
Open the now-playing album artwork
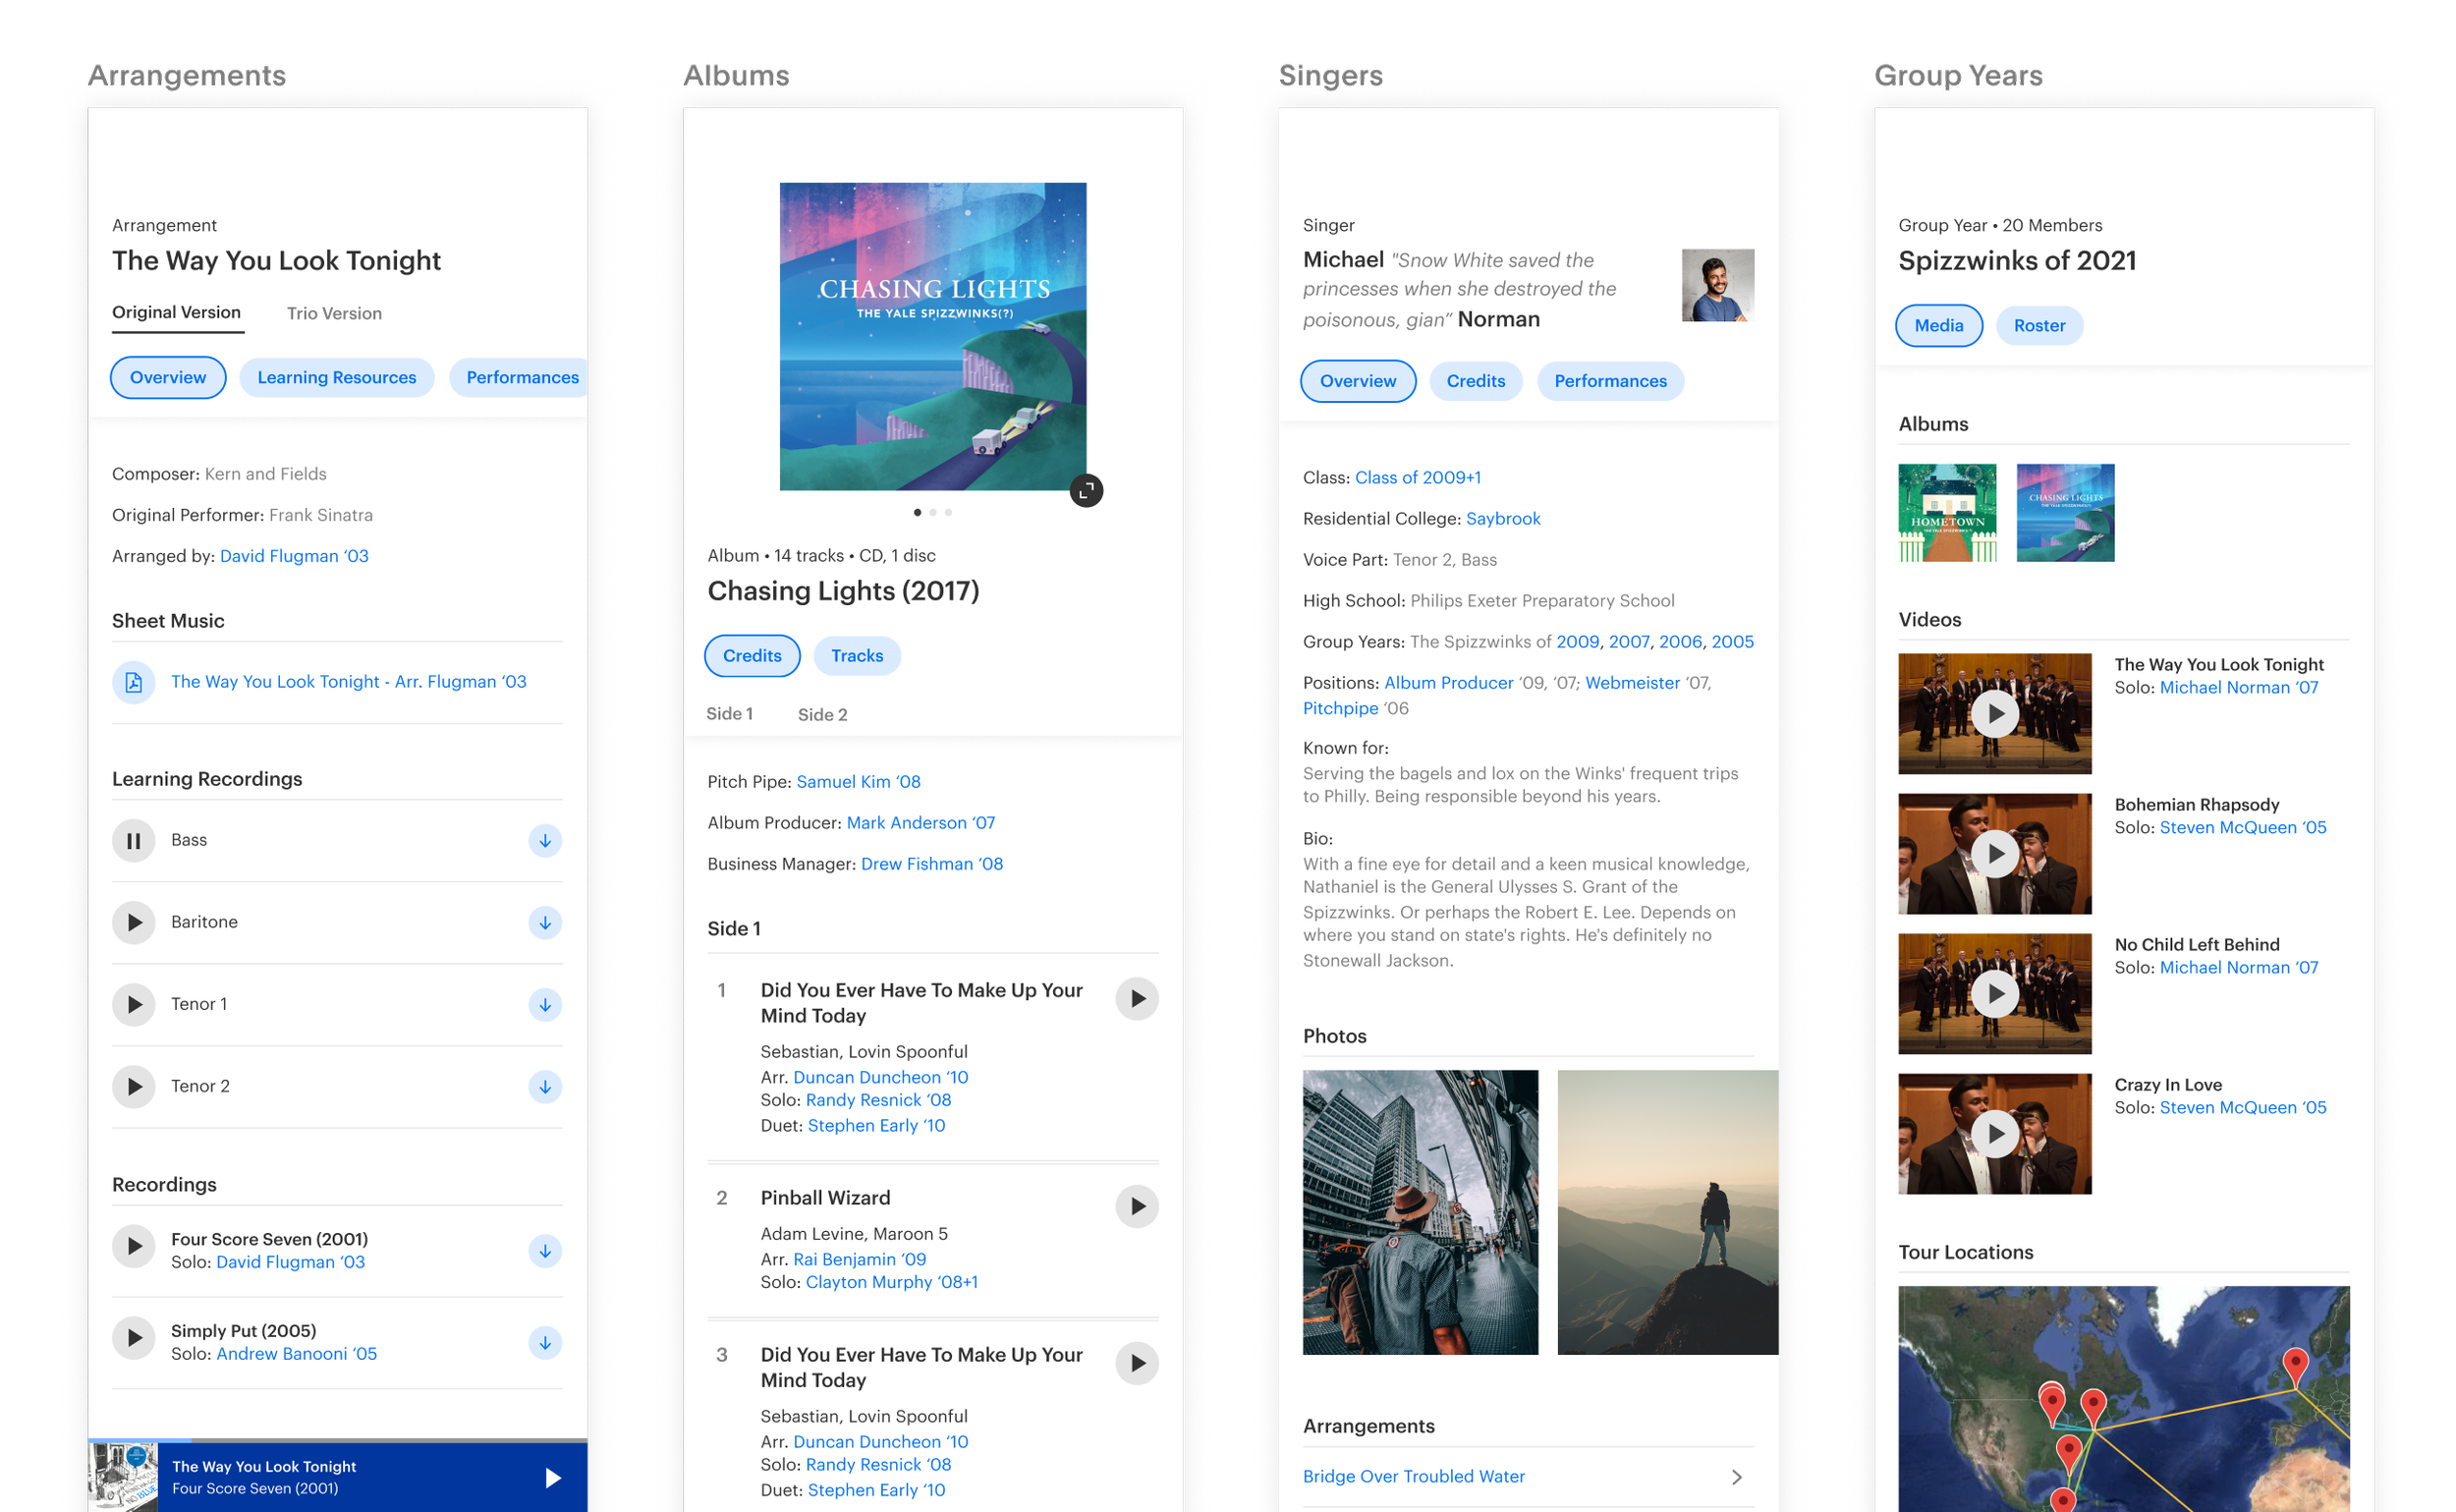[x=123, y=1477]
